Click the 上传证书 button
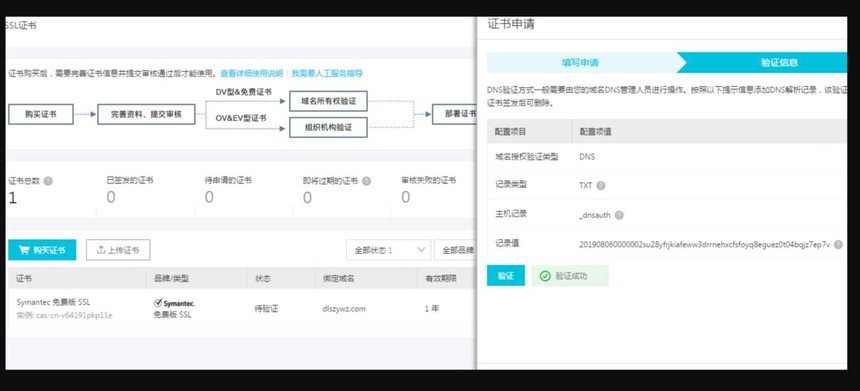 [118, 250]
